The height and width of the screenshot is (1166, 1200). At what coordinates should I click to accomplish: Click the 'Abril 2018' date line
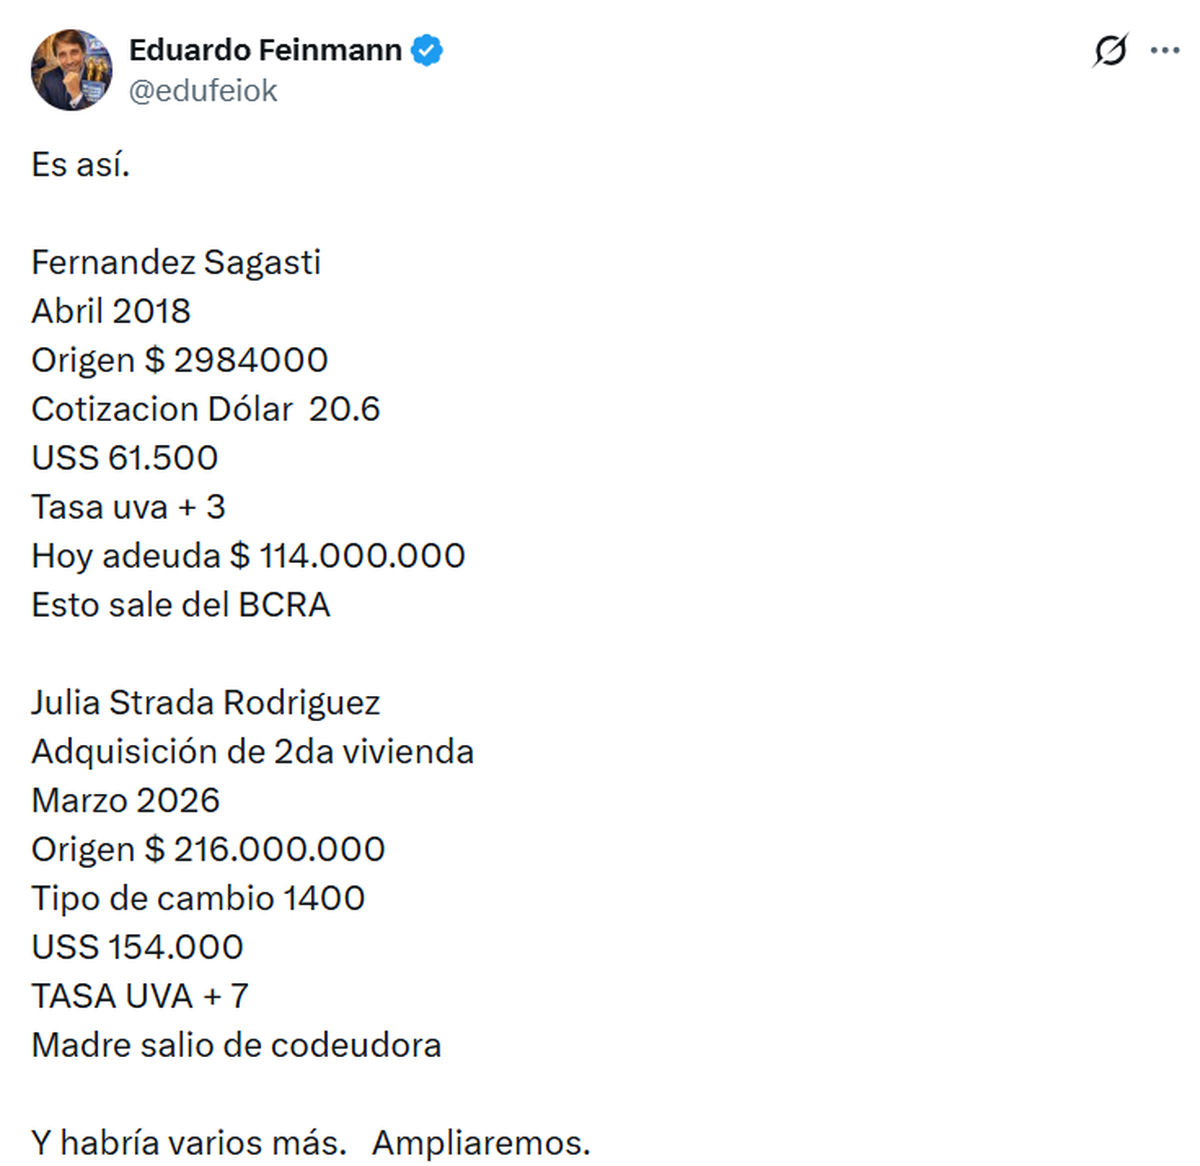(111, 311)
